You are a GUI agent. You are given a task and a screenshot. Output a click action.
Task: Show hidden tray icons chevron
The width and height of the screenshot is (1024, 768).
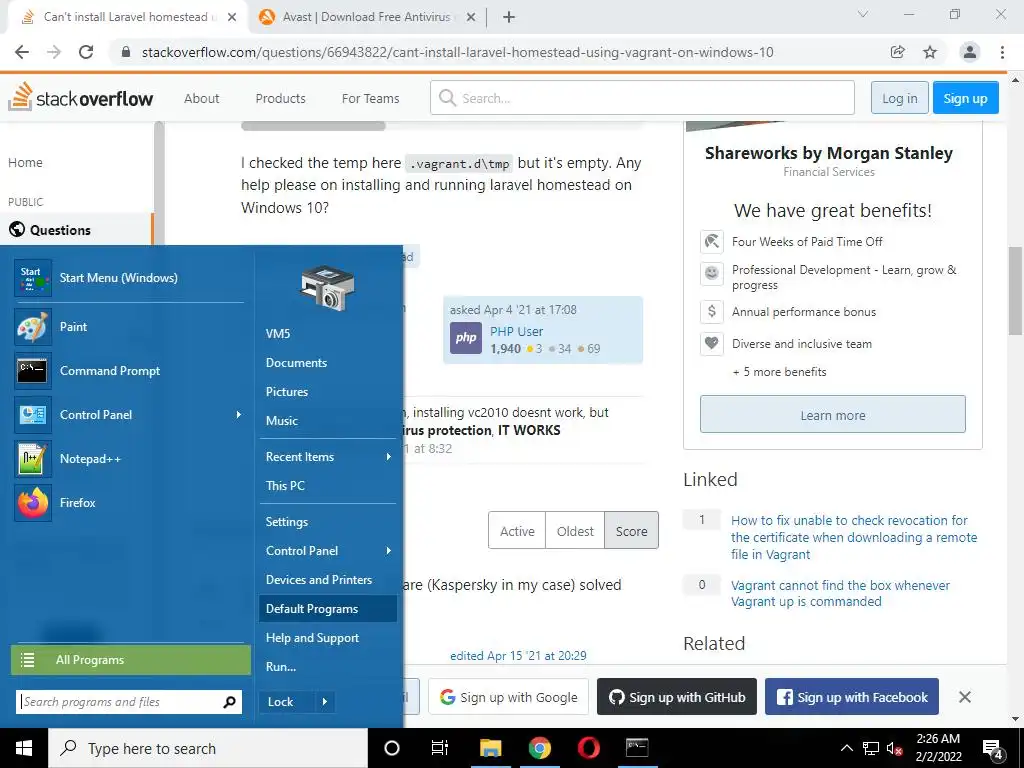(x=846, y=749)
